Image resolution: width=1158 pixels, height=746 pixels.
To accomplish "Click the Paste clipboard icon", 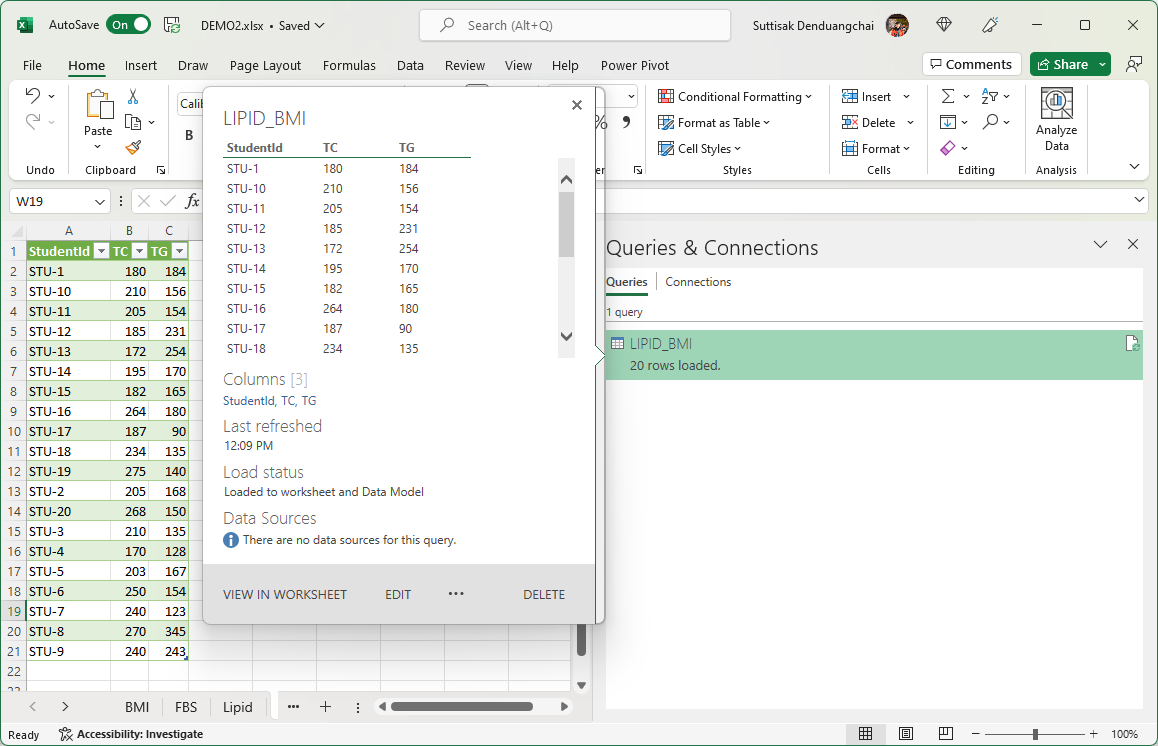I will (x=98, y=105).
